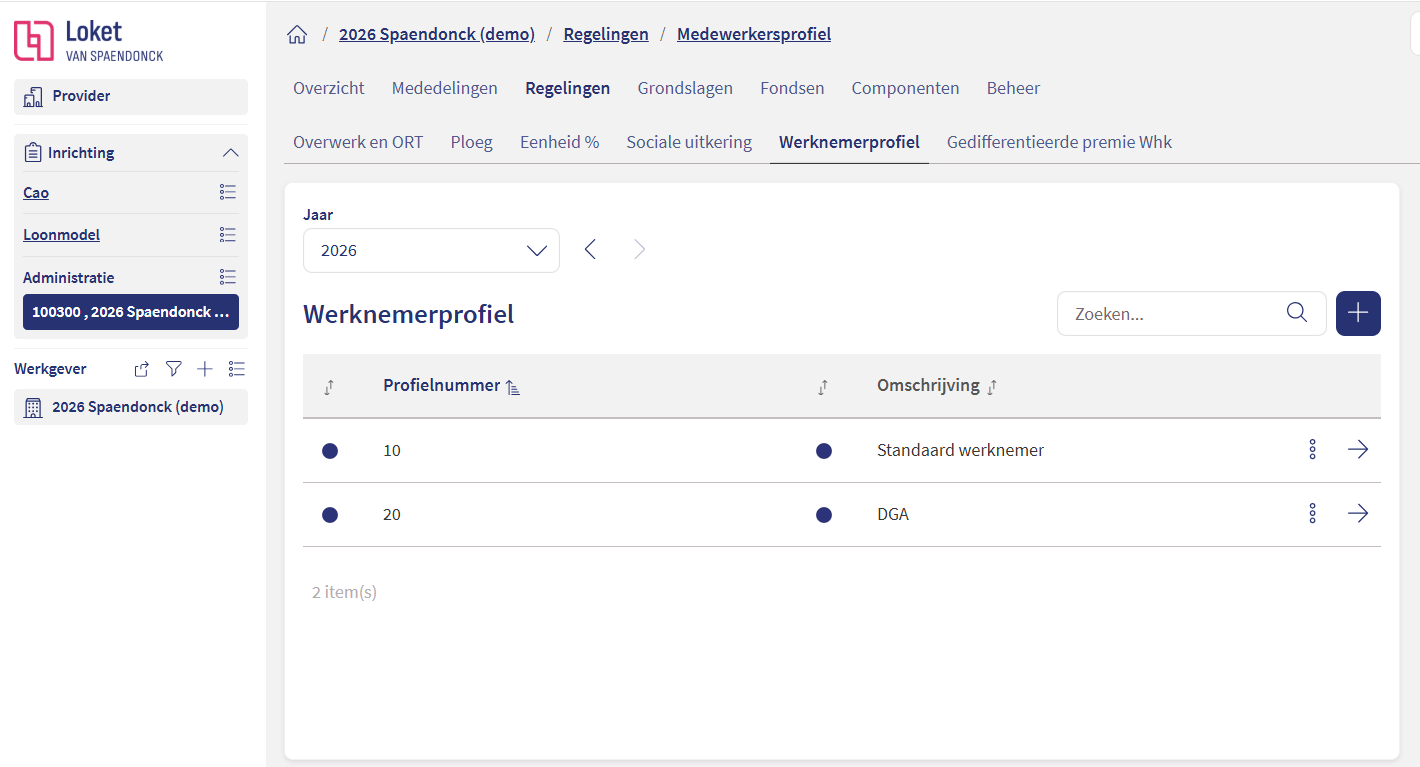Click the Werkgever open-in-new-window icon

(142, 369)
